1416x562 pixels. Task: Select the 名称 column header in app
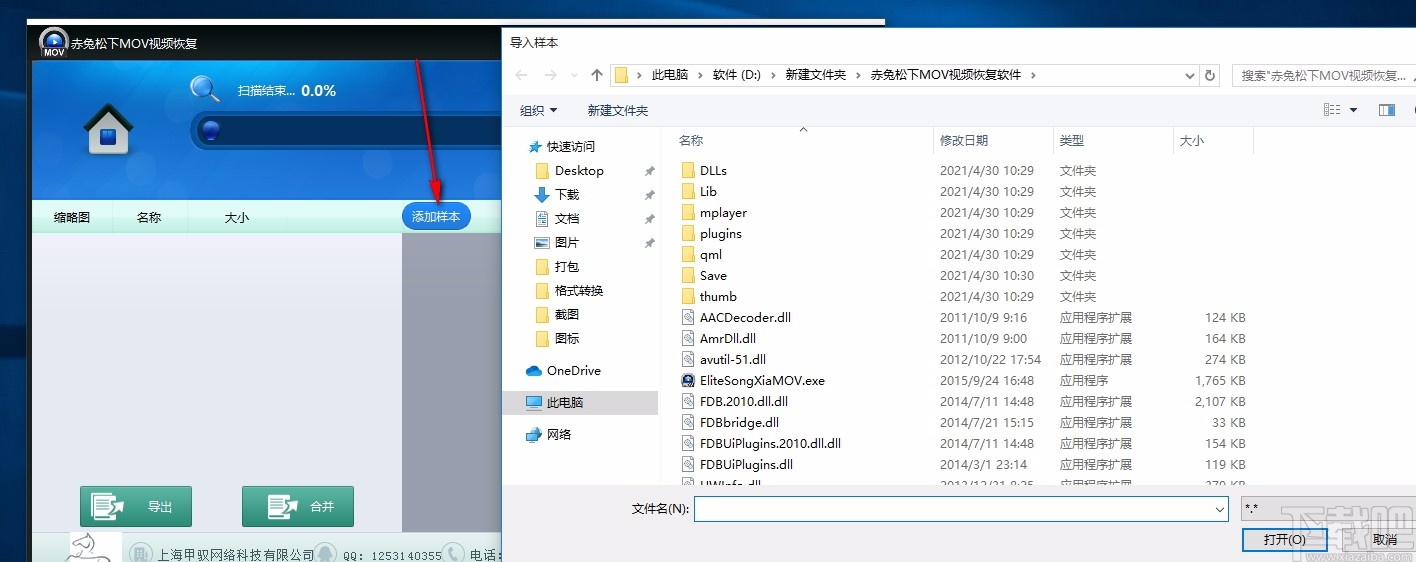(x=149, y=217)
